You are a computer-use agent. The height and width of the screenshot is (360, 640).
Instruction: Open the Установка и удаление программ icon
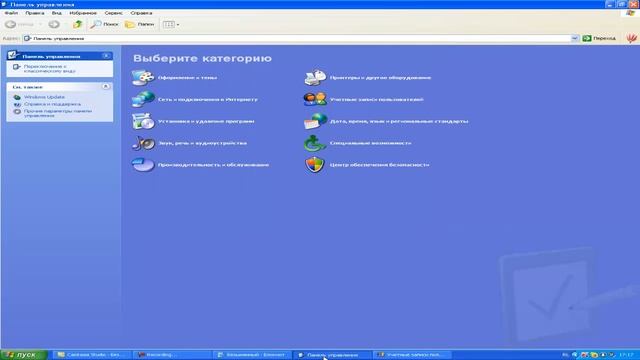(143, 121)
